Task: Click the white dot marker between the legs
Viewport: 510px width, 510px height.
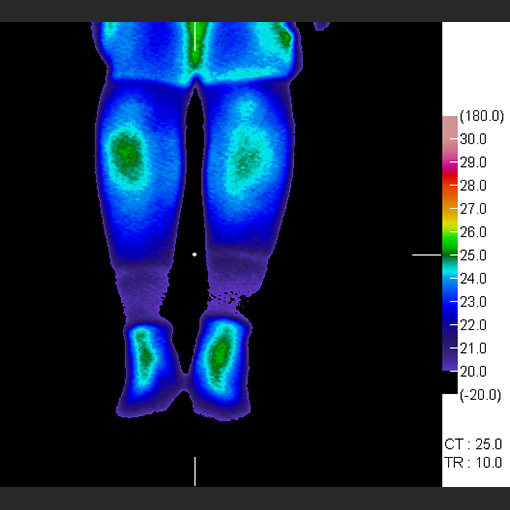Action: pos(194,255)
